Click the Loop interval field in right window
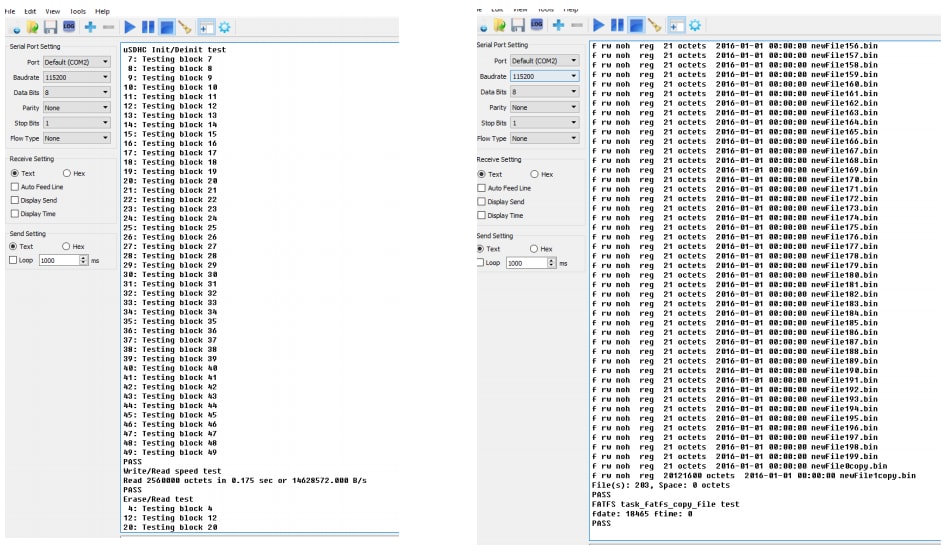The height and width of the screenshot is (551, 945). pyautogui.click(x=524, y=263)
